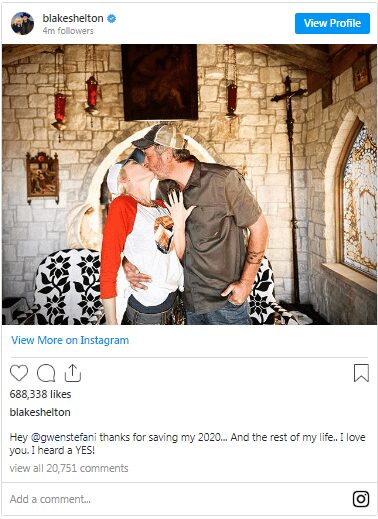This screenshot has width=378, height=519.
Task: Open the 688,338 likes count
Action: tap(40, 394)
